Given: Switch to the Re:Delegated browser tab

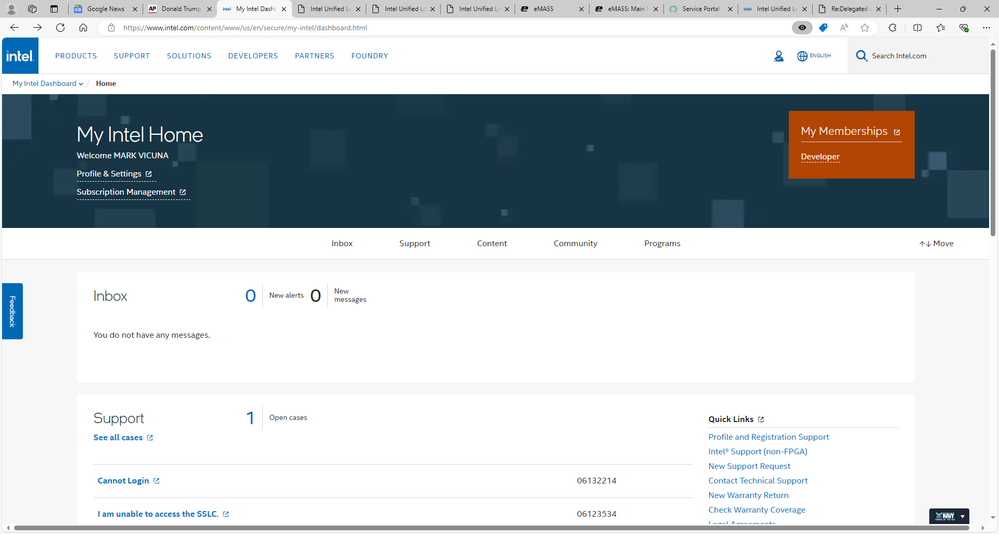Looking at the screenshot, I should click(849, 9).
